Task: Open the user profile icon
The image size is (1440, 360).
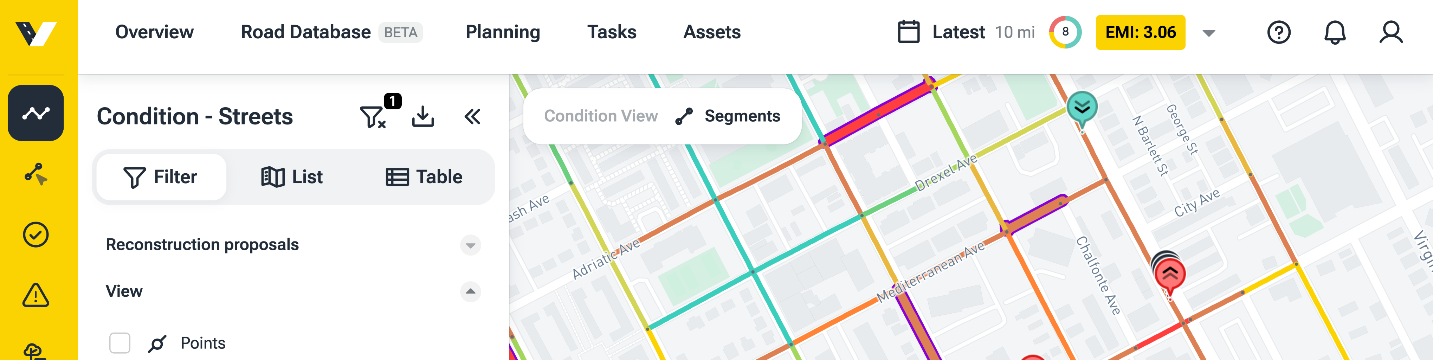Action: click(x=1391, y=32)
